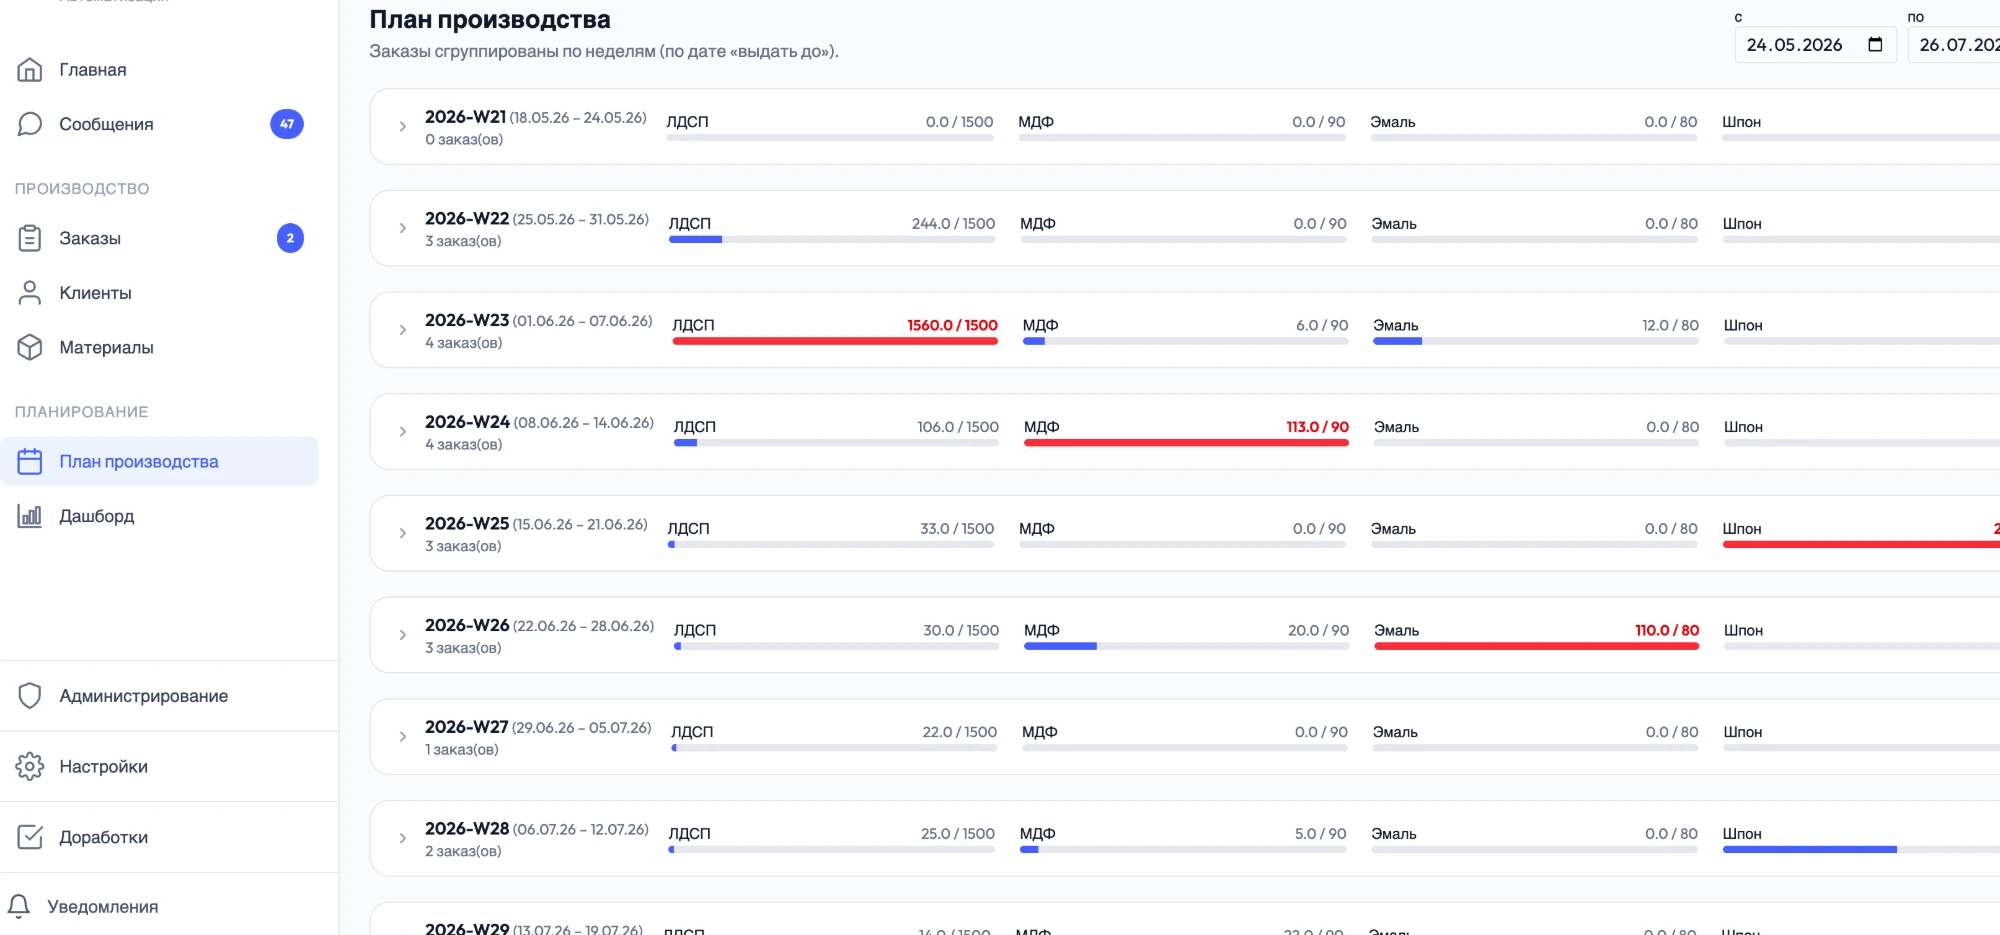
Task: Expand the 2026-W23 week row
Action: [x=403, y=330]
